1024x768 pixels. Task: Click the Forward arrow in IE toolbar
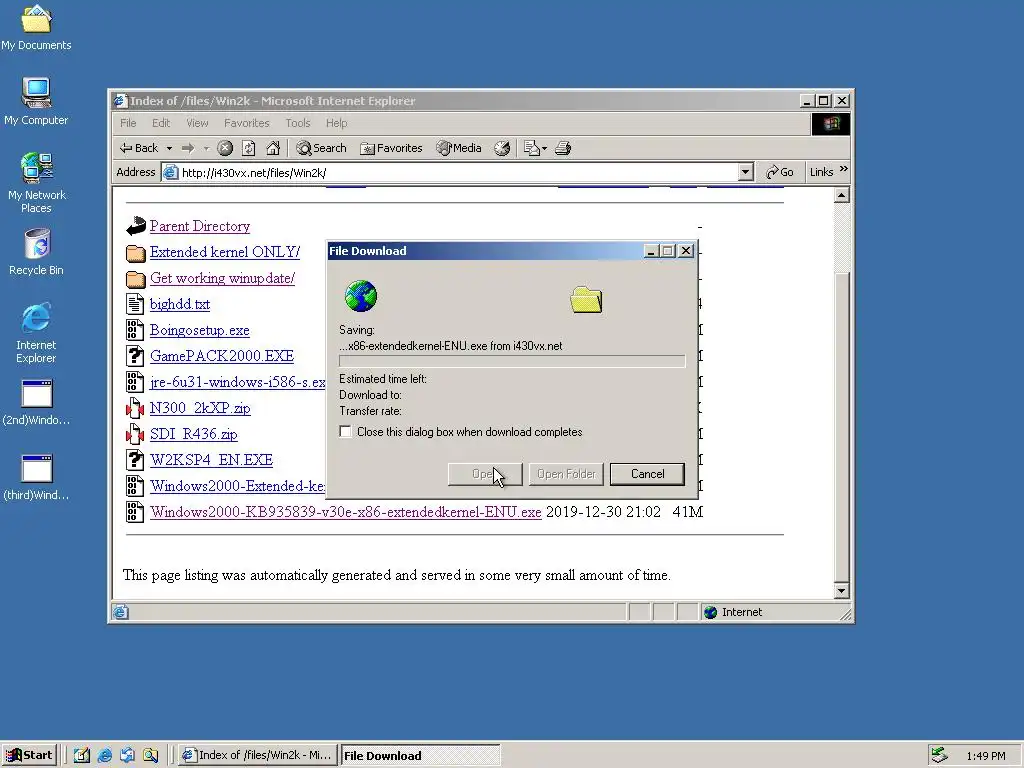(x=188, y=148)
